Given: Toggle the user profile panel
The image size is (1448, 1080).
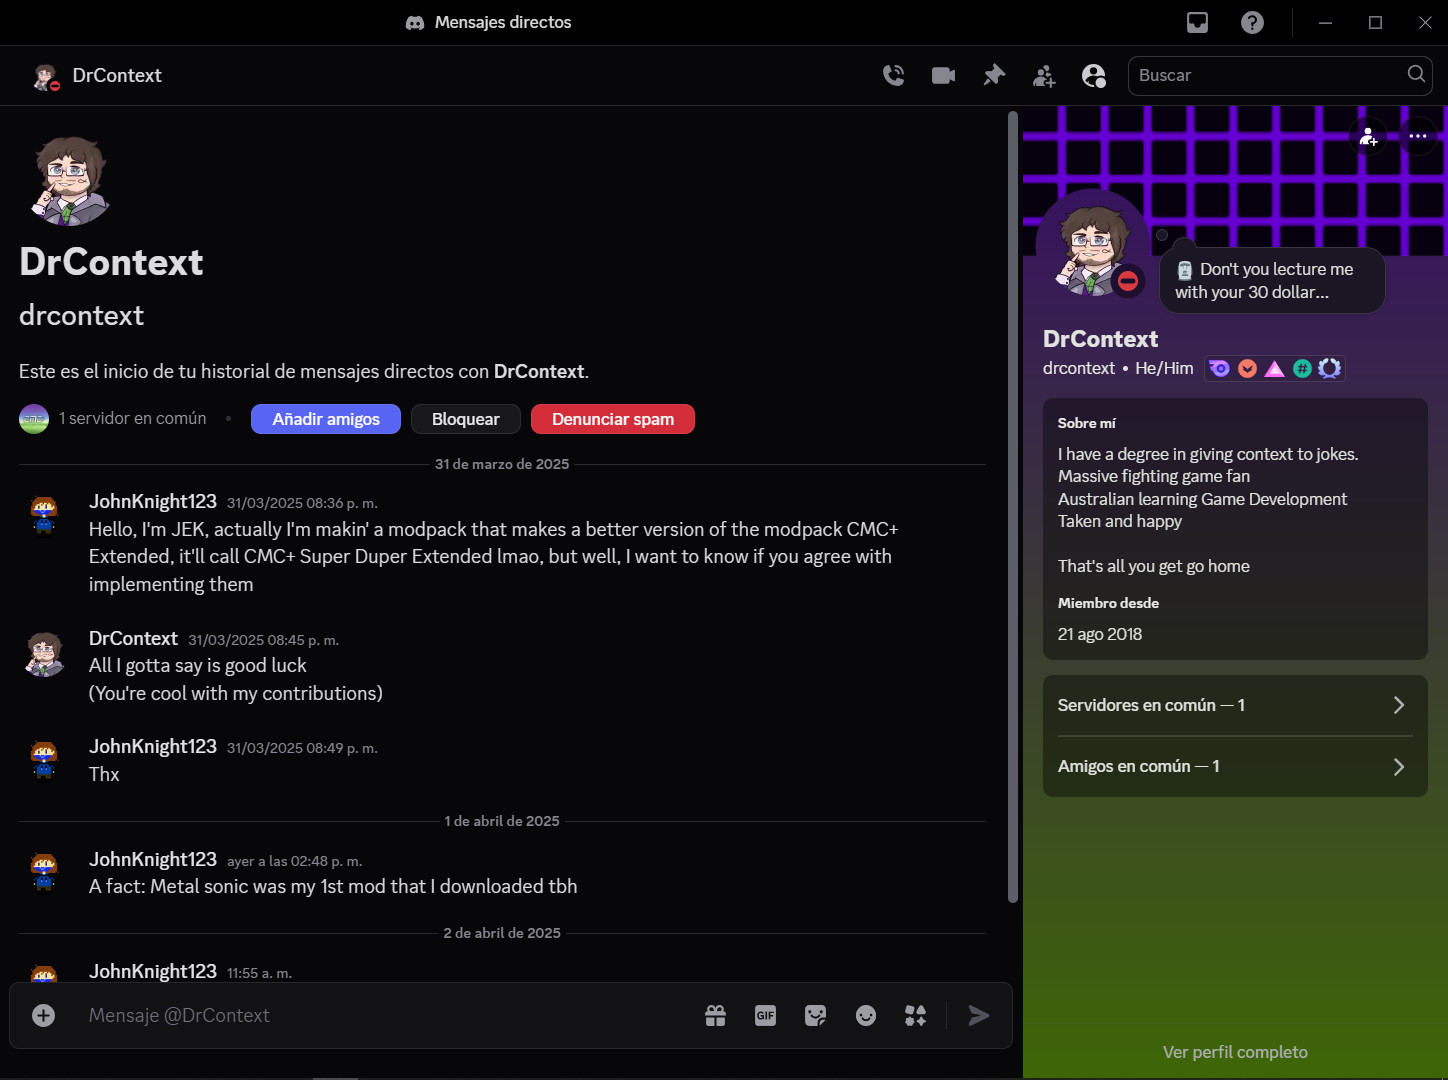Looking at the screenshot, I should [x=1094, y=75].
